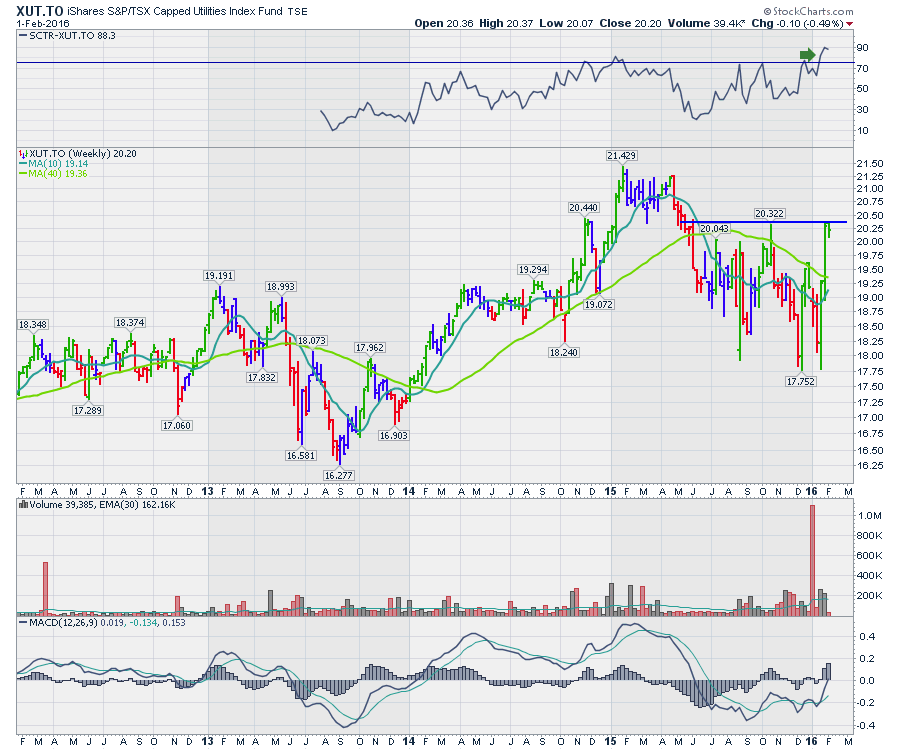This screenshot has height=750, width=900.
Task: Click the 21.429 peak price label
Action: 622,156
